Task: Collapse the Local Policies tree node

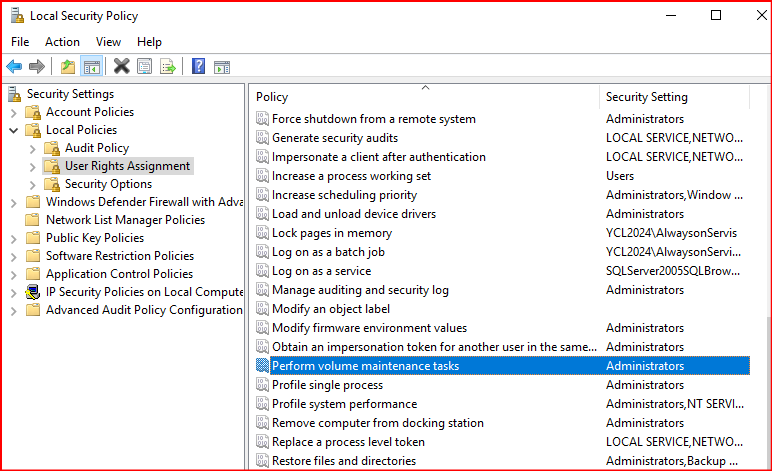Action: pyautogui.click(x=14, y=130)
